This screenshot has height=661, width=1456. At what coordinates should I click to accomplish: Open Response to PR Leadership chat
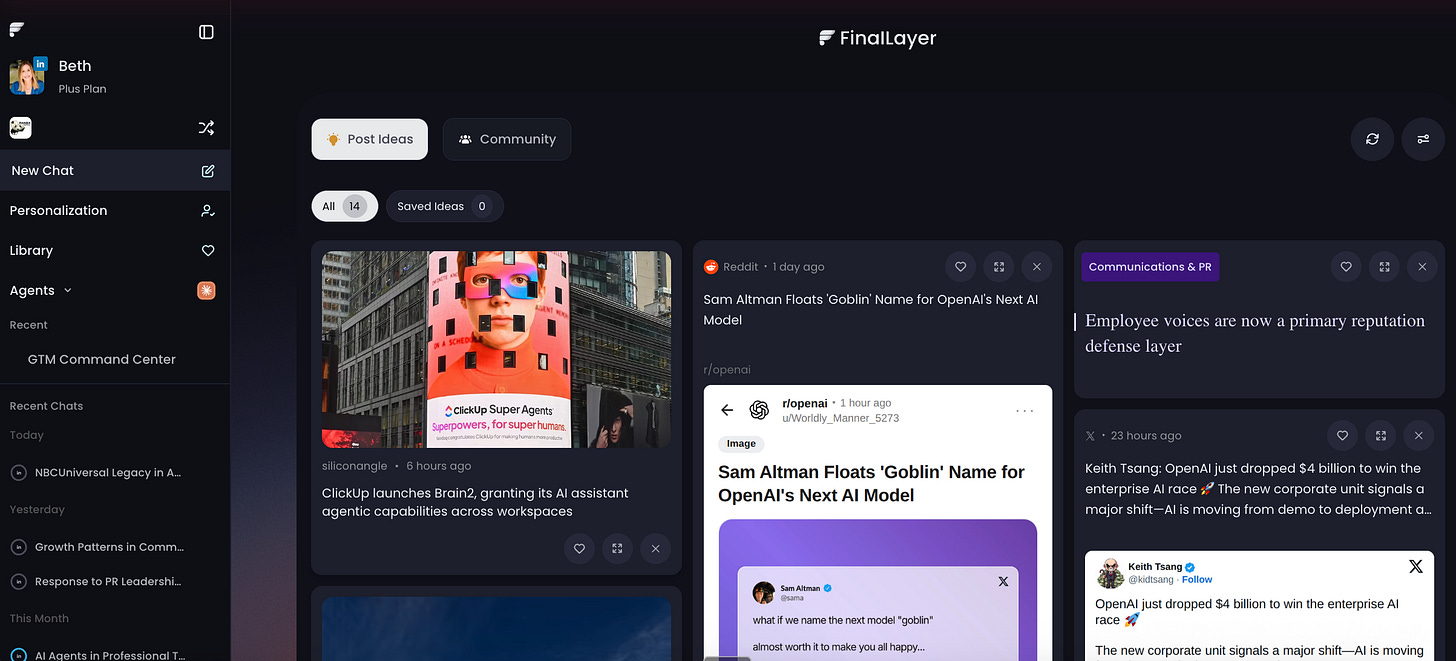pos(108,582)
